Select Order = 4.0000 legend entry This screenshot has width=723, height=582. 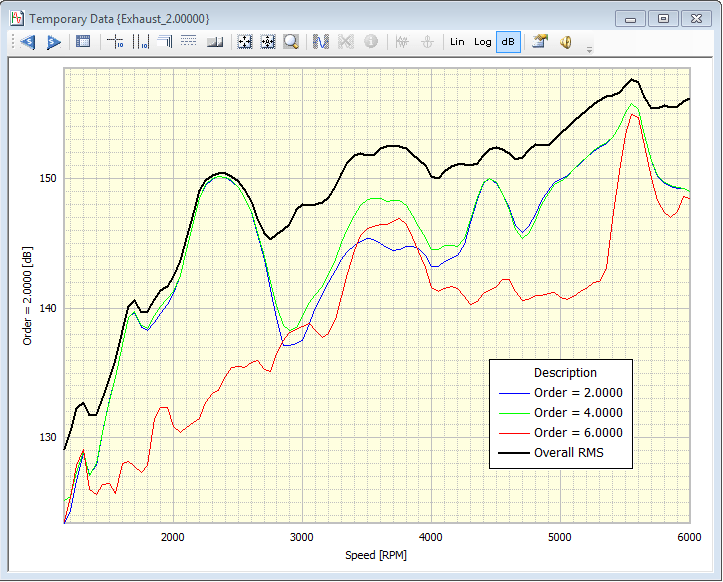[578, 413]
